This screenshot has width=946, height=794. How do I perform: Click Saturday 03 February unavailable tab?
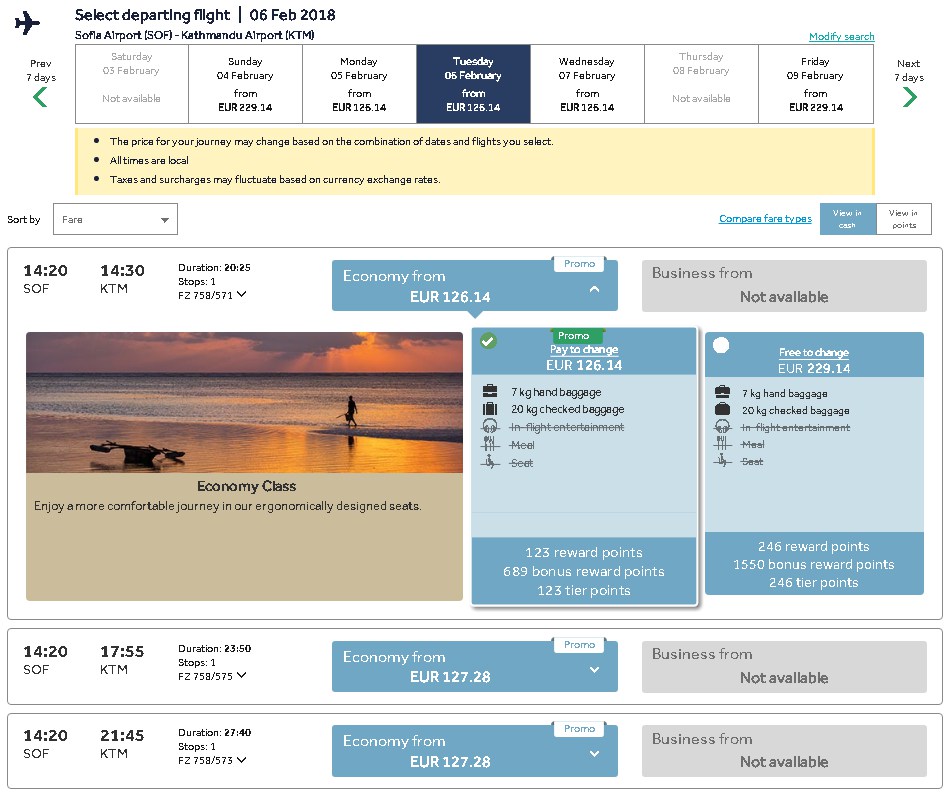tap(132, 84)
